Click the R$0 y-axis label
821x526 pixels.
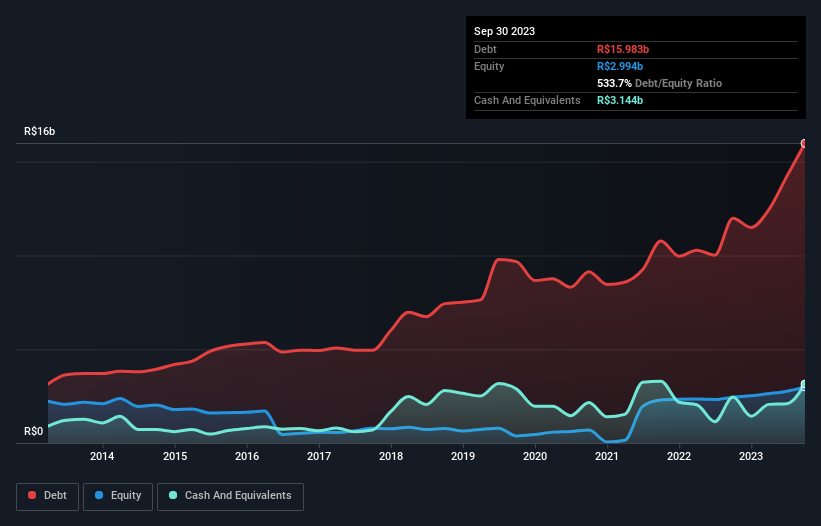(34, 432)
